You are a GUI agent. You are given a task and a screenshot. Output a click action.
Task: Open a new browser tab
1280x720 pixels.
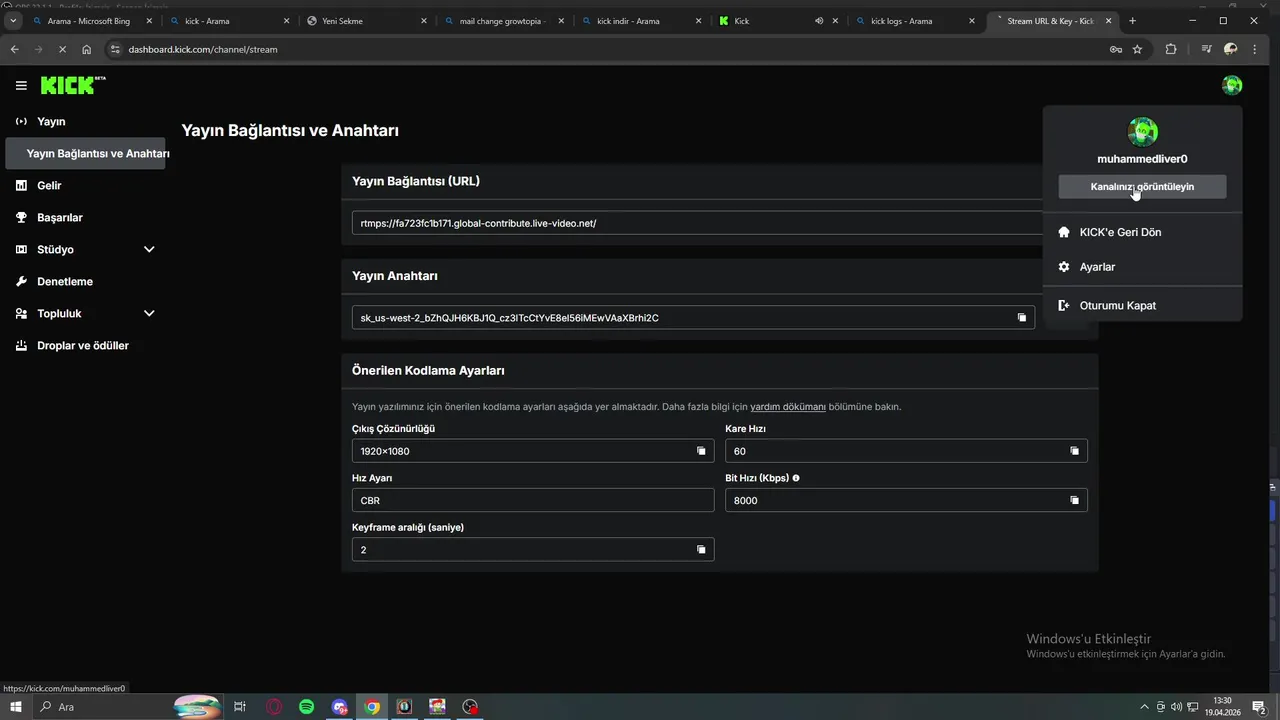1132,20
